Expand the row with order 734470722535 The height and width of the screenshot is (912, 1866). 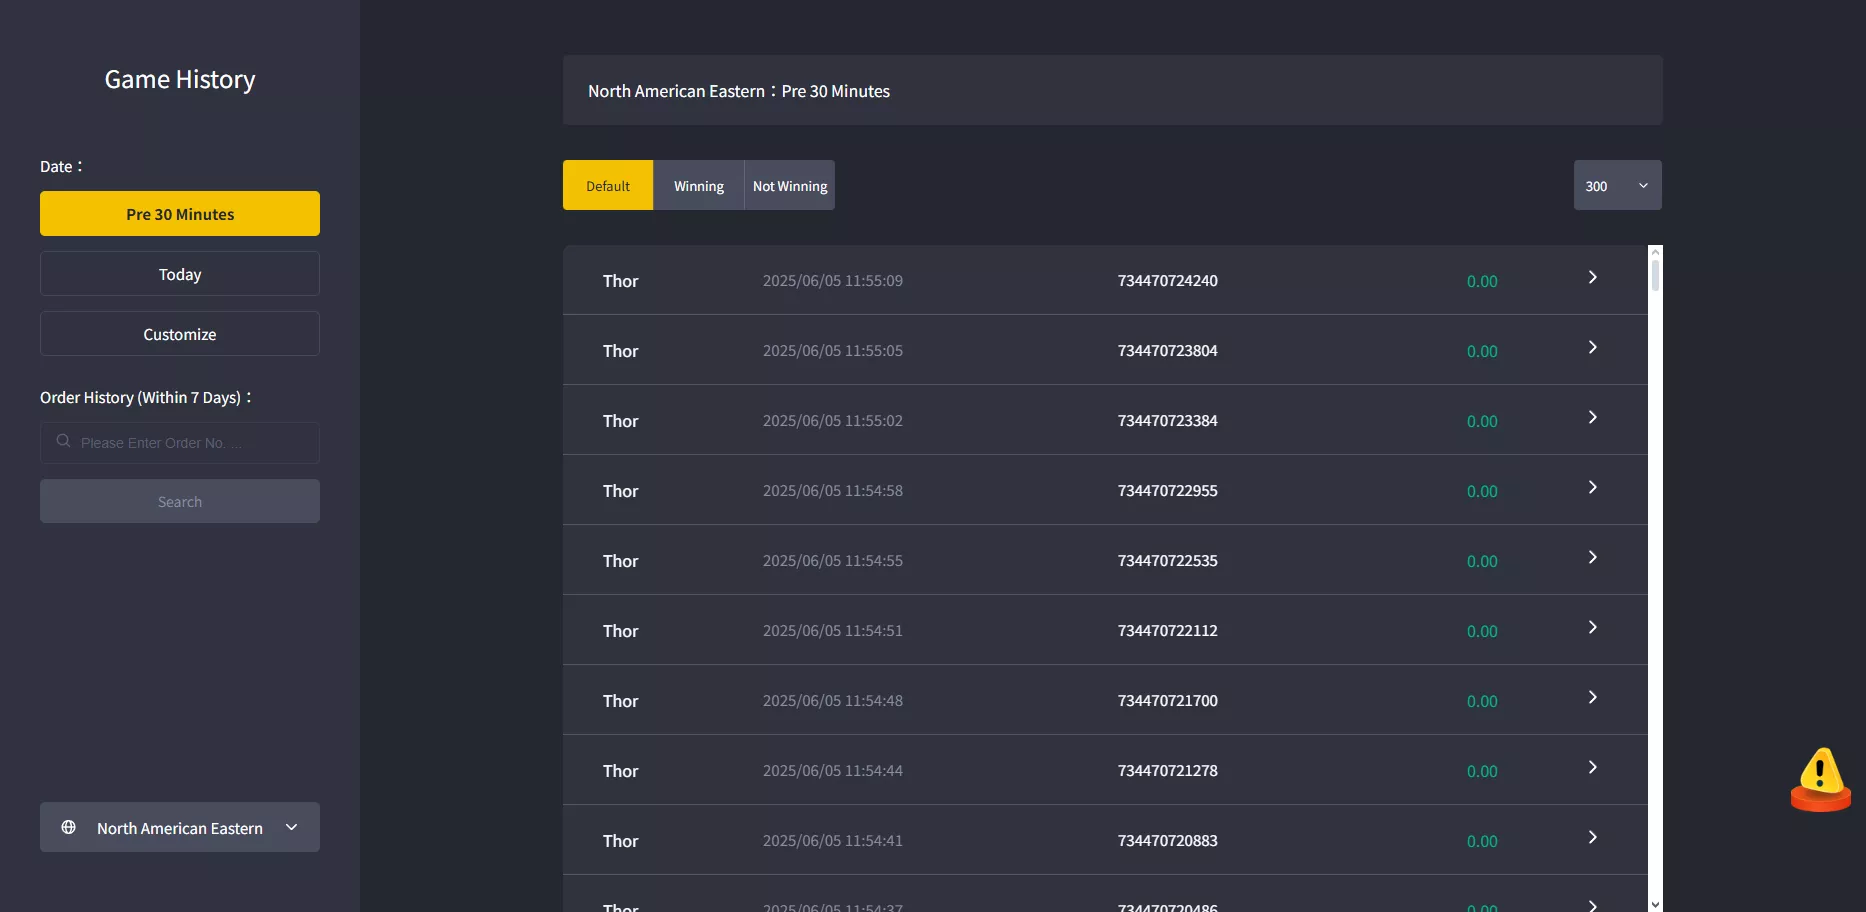[1592, 558]
